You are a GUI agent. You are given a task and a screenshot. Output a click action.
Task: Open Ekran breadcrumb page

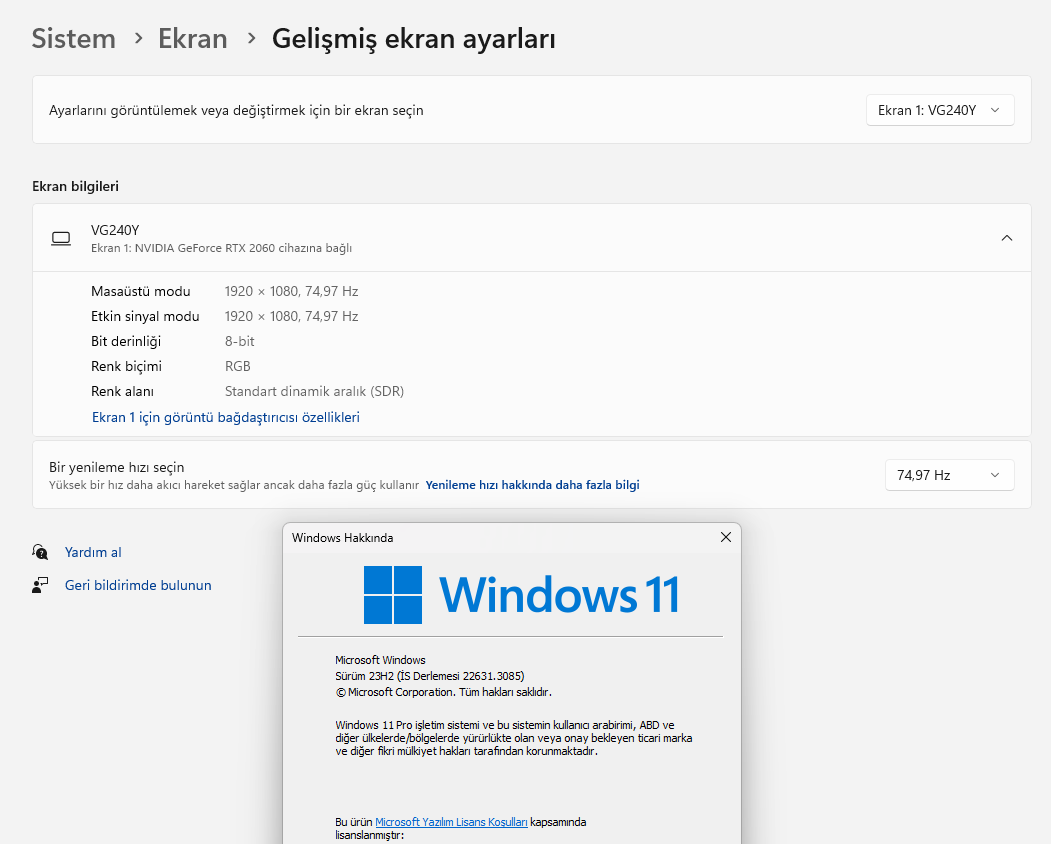pos(192,38)
